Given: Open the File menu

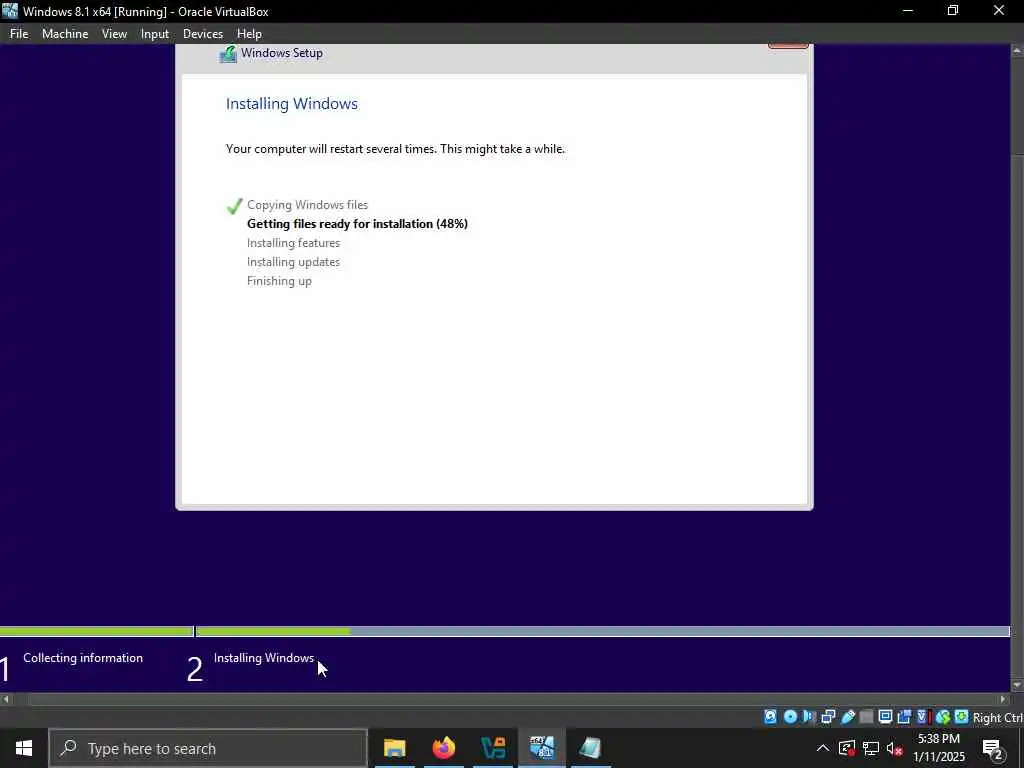Looking at the screenshot, I should coord(19,33).
